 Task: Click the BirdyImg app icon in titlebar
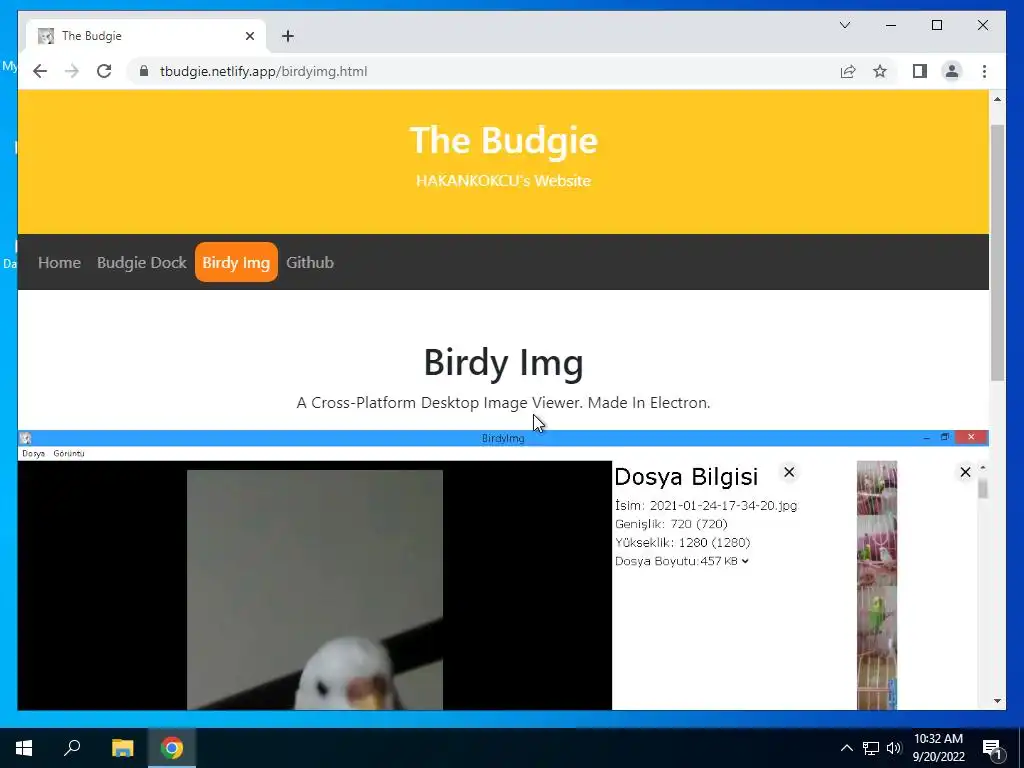(x=25, y=438)
